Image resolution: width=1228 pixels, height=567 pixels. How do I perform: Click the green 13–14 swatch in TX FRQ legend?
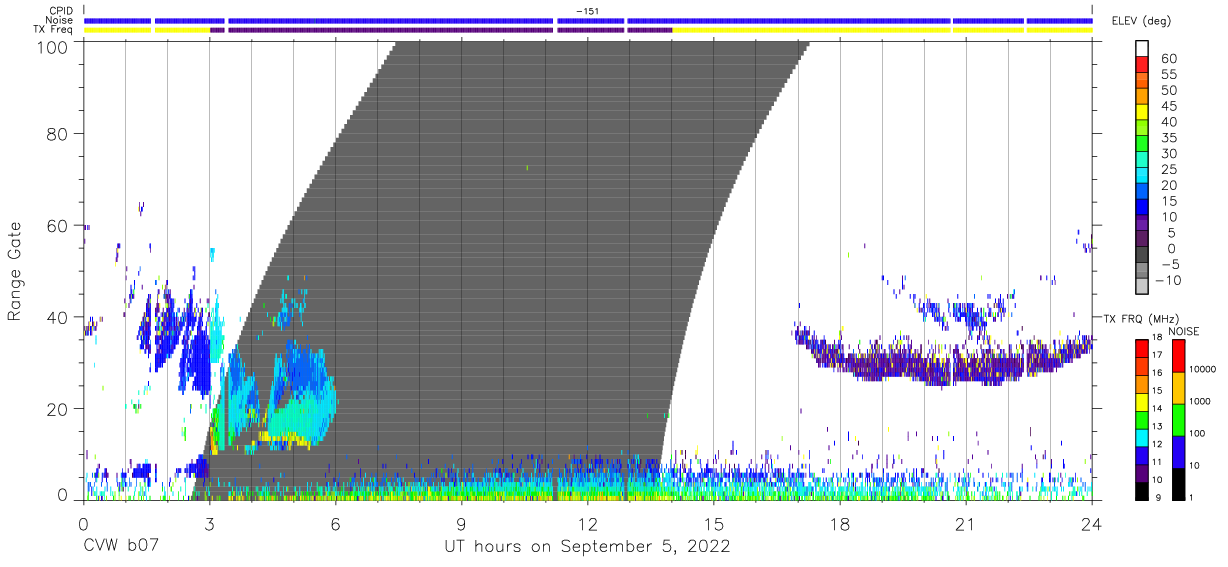1143,418
